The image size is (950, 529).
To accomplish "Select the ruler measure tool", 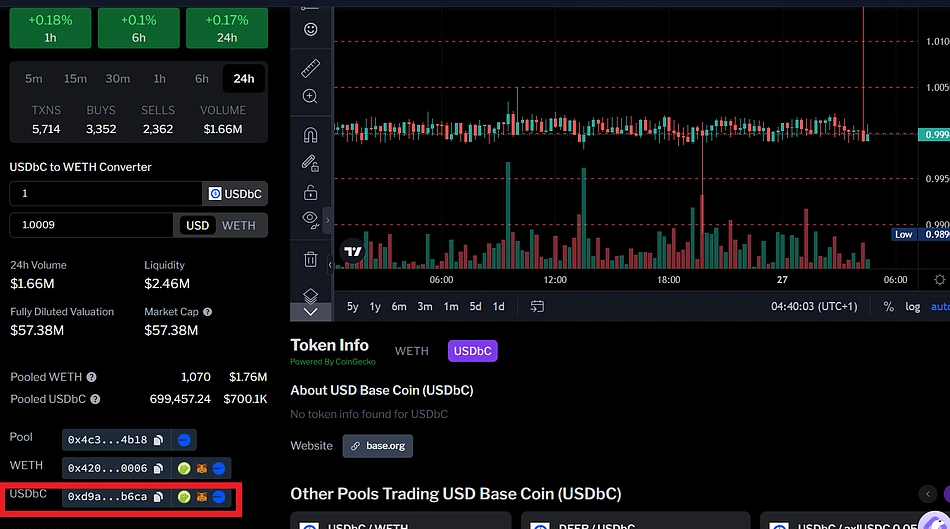I will pyautogui.click(x=310, y=68).
